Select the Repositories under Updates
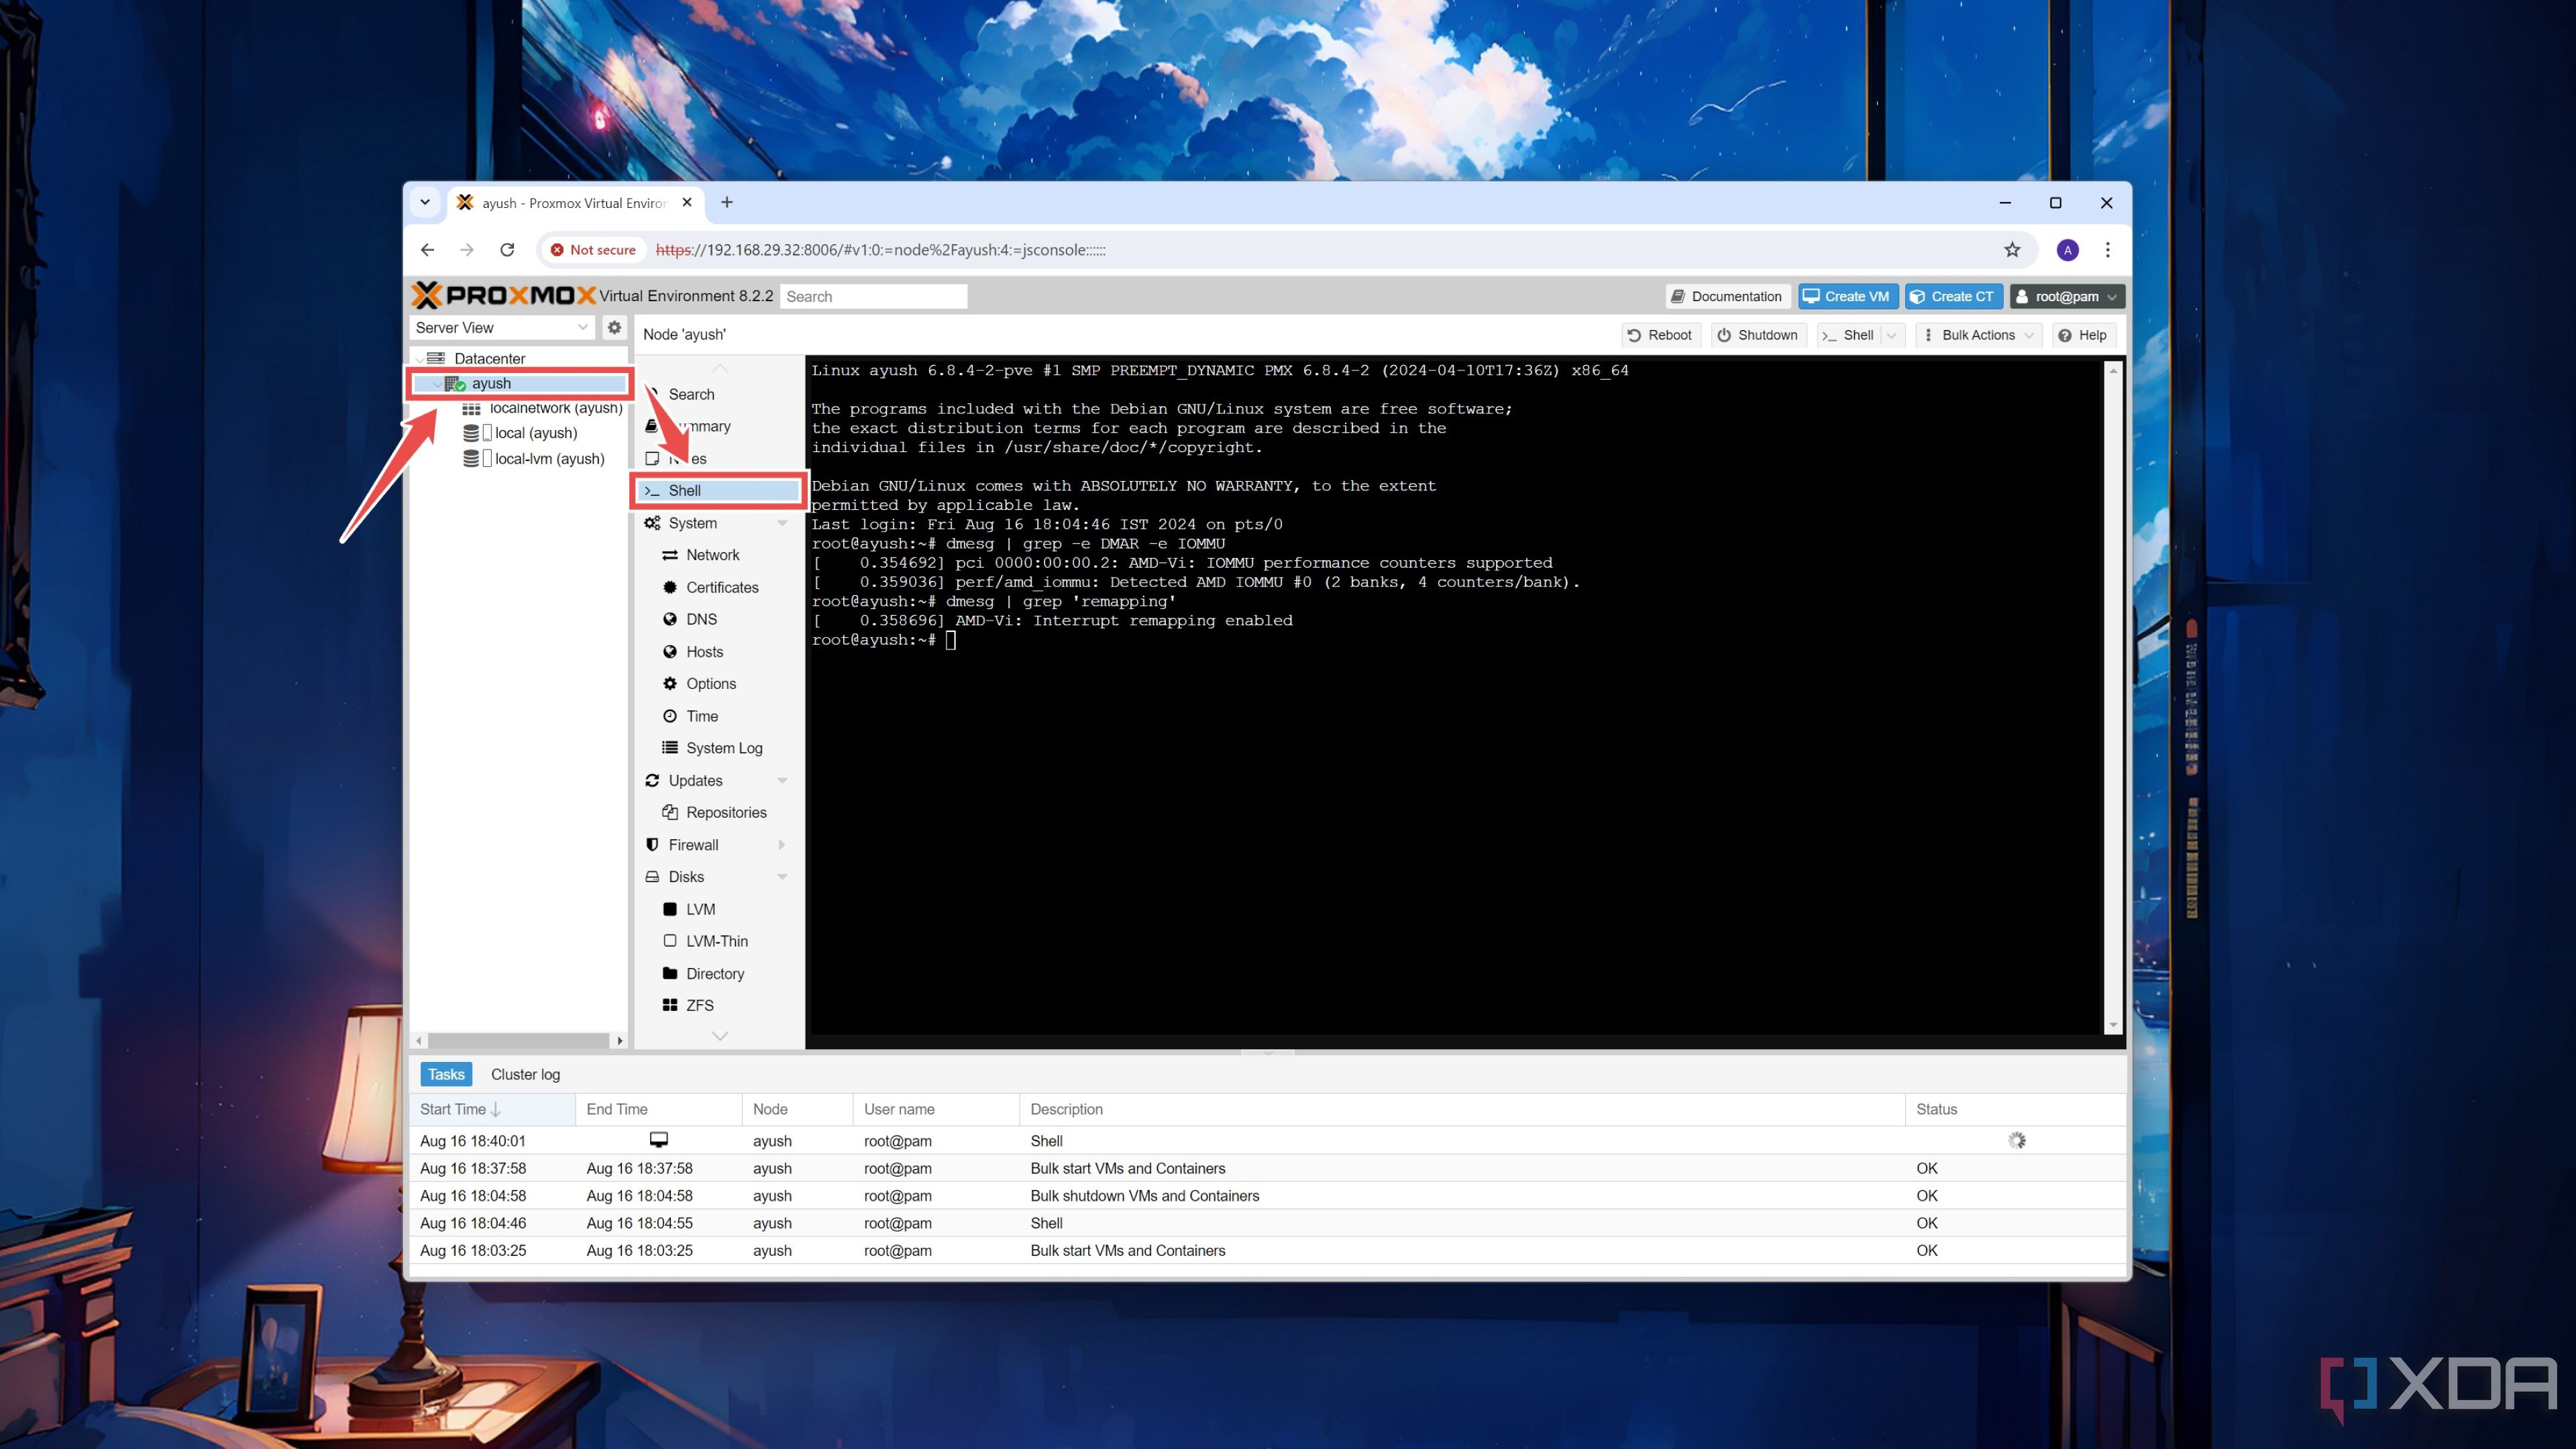Viewport: 2576px width, 1449px height. tap(725, 812)
